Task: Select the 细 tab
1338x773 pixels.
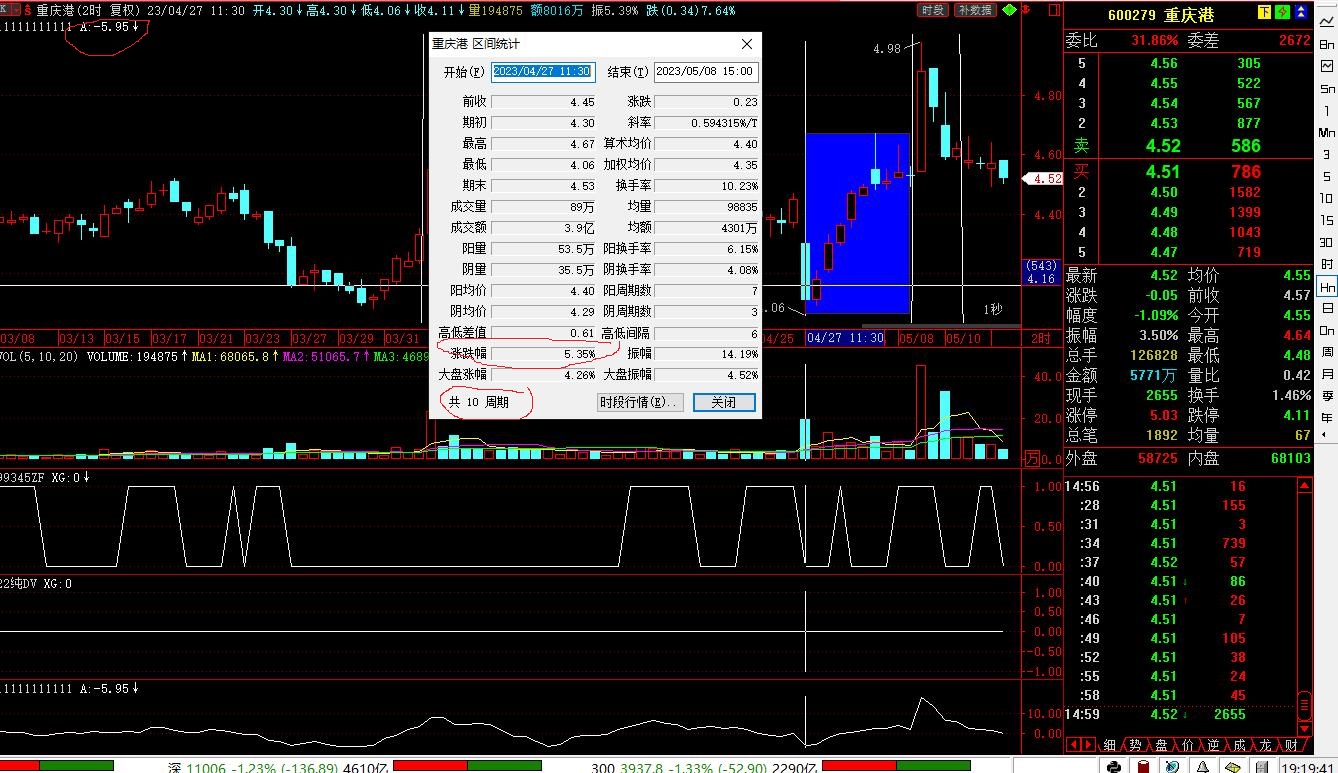Action: point(1110,745)
